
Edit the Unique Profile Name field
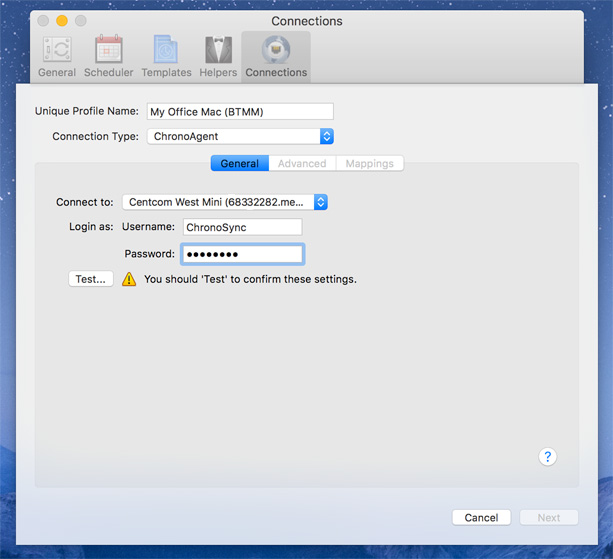coord(240,112)
